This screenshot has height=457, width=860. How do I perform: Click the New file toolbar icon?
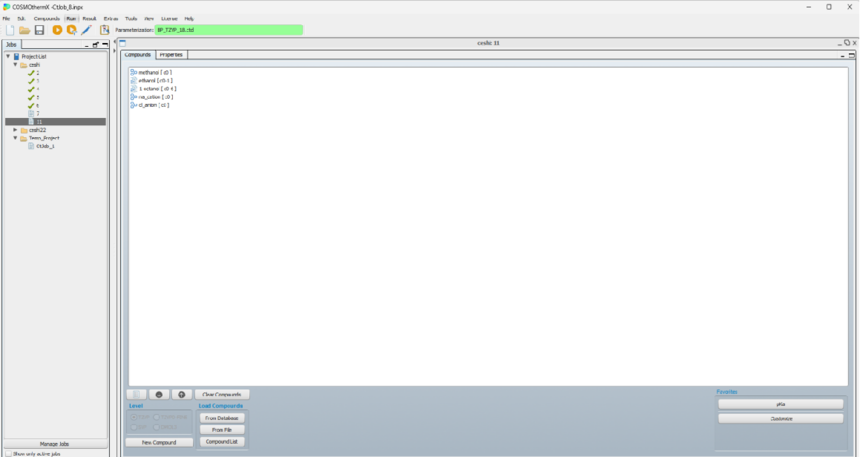point(10,30)
